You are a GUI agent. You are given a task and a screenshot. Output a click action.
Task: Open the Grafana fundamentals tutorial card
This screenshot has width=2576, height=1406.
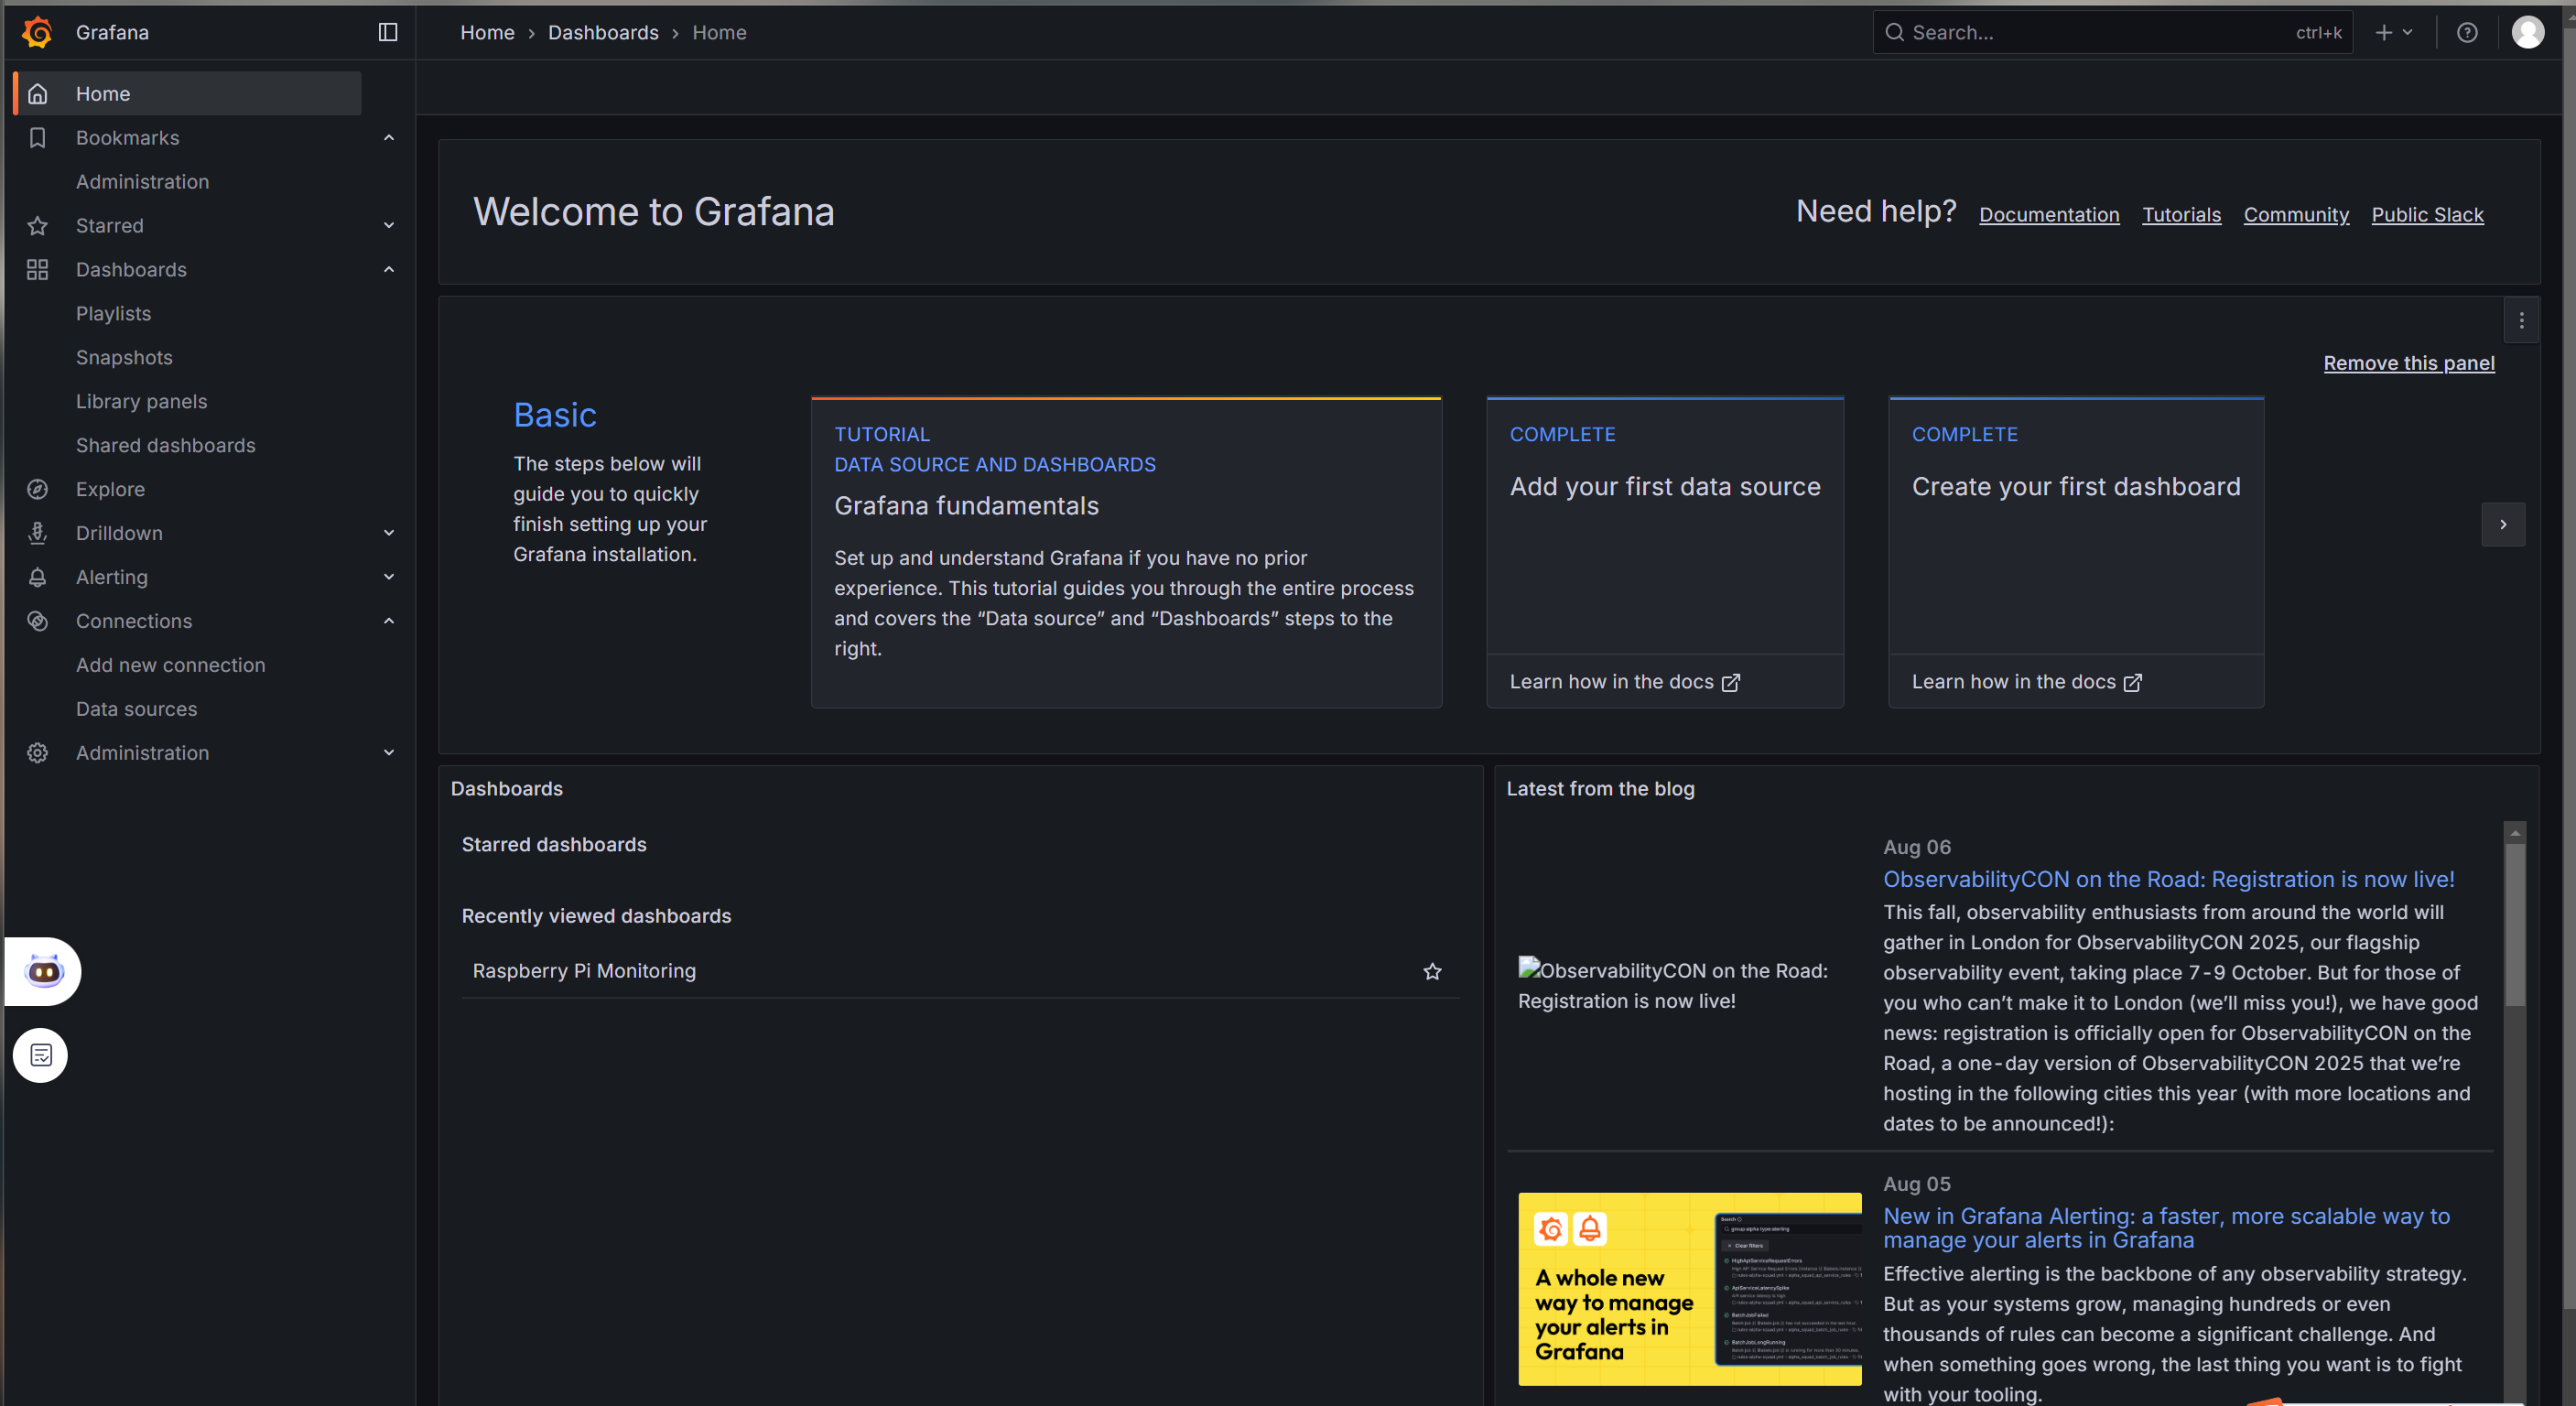(1126, 552)
